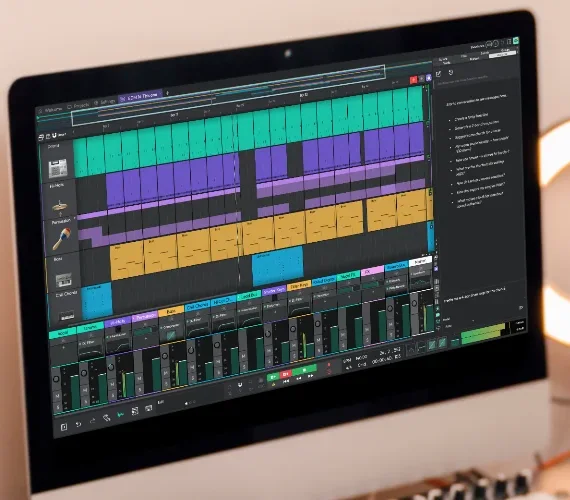Open the Chill Chords keyboard track icon
Viewport: 570px width, 500px height.
[67, 316]
